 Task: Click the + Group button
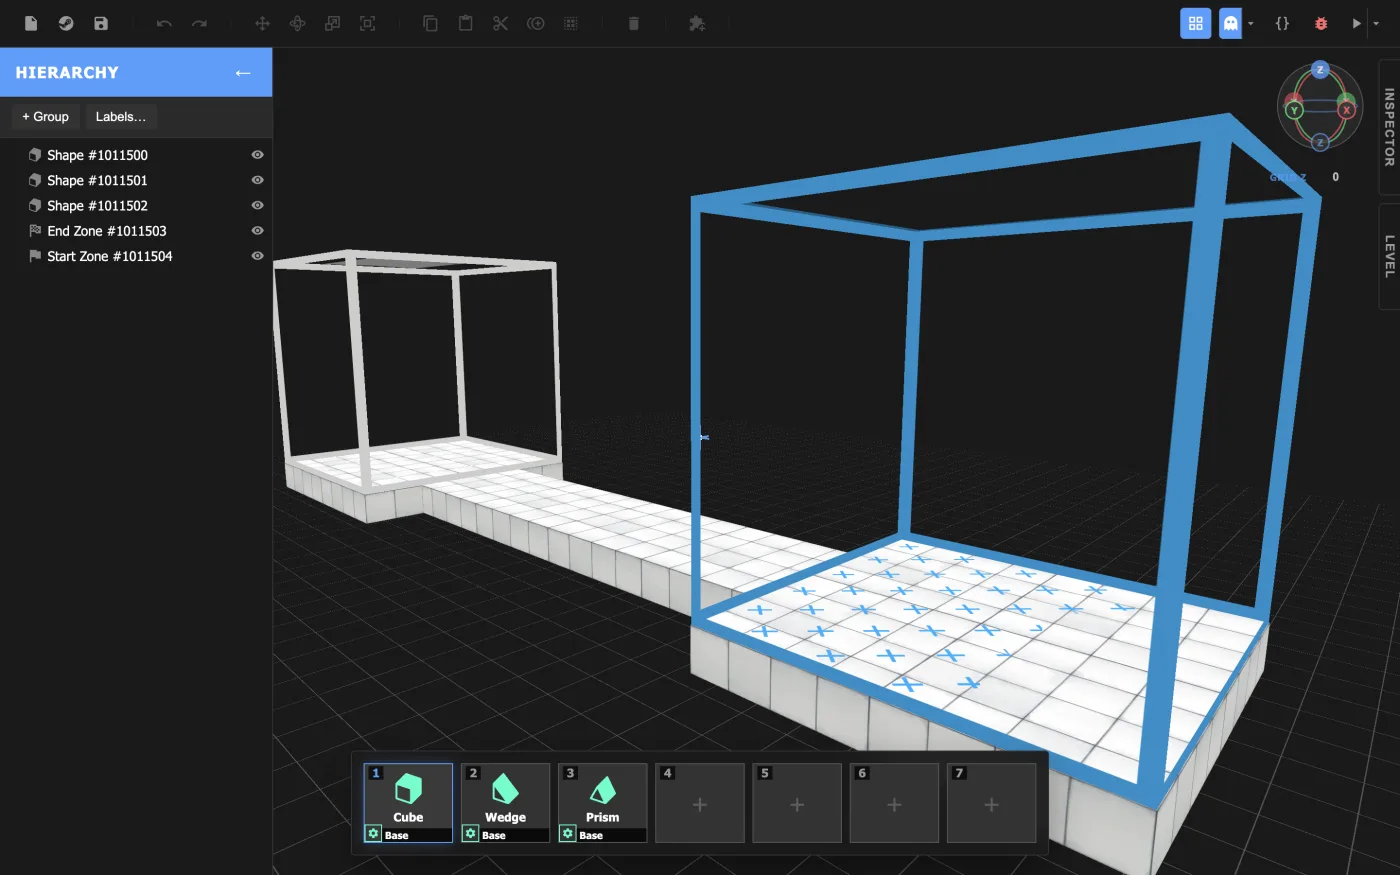tap(46, 117)
